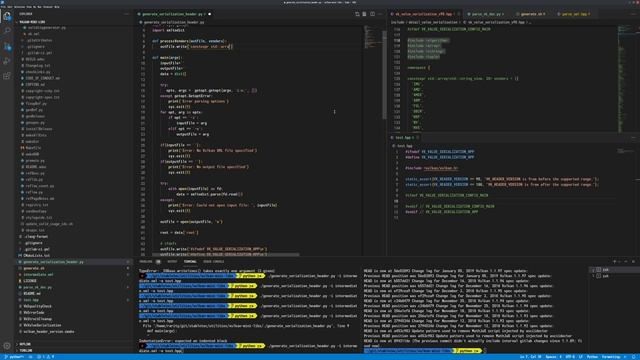Open generate.sh in the Explorer
Image resolution: width=640 pixels, height=360 pixels.
34,268
